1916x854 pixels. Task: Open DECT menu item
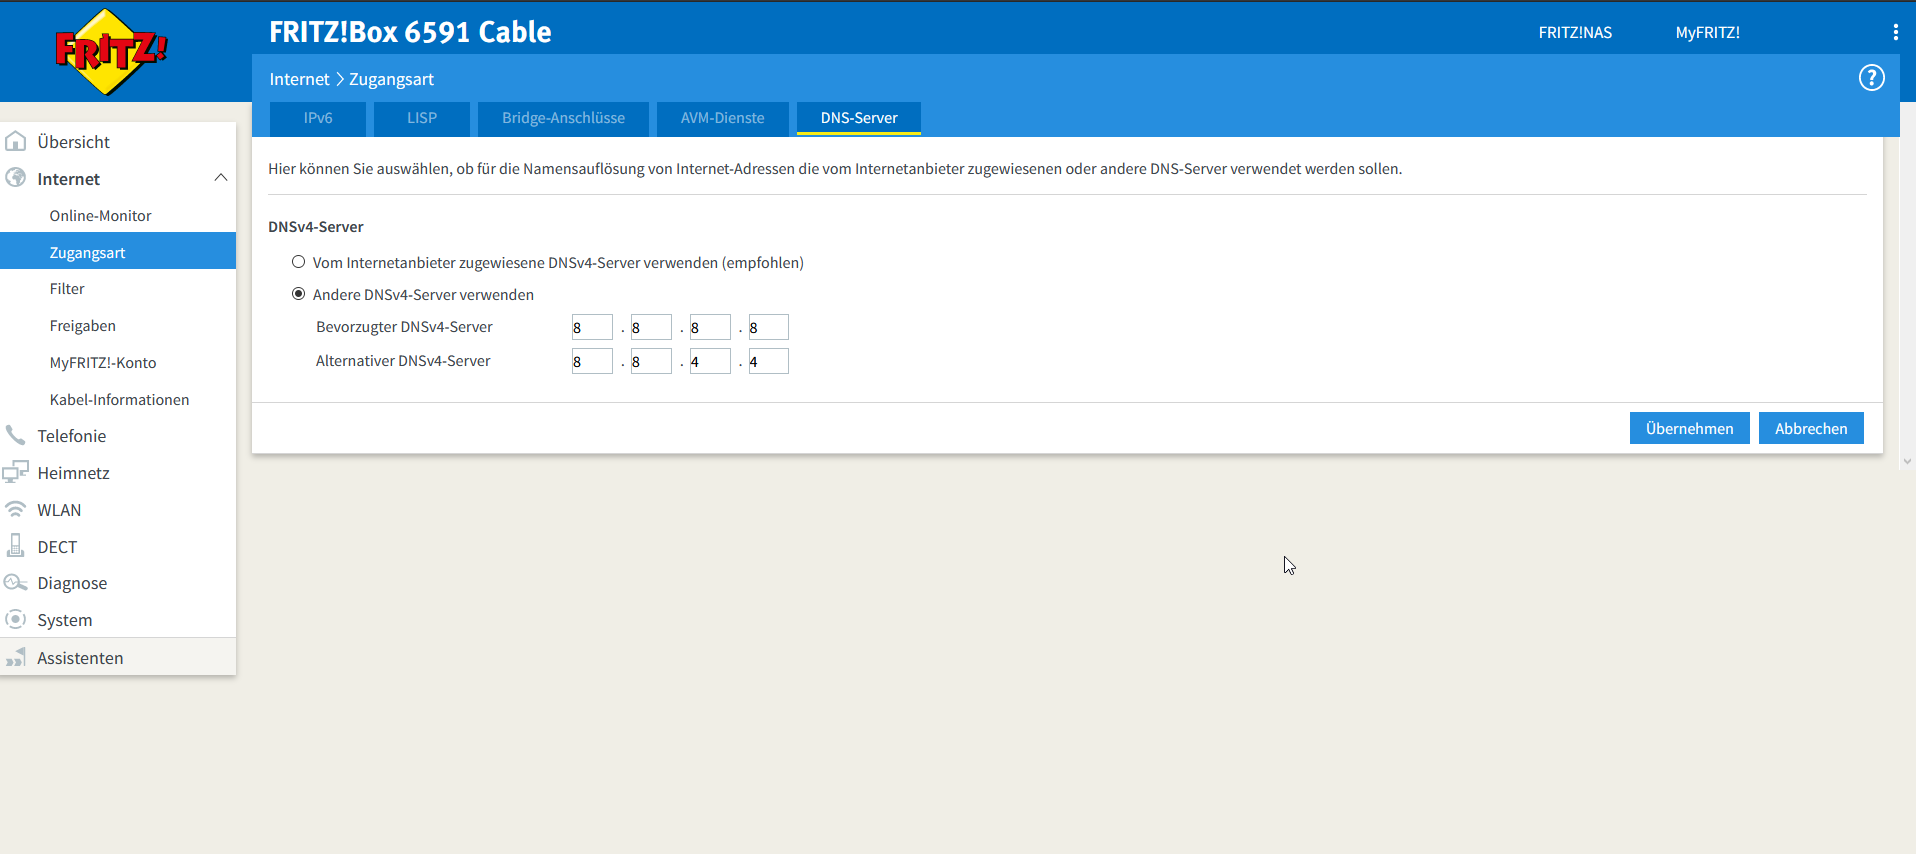[x=118, y=546]
